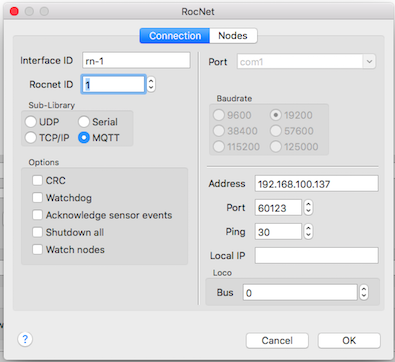Select 115200 baudrate radio button

[x=219, y=146]
